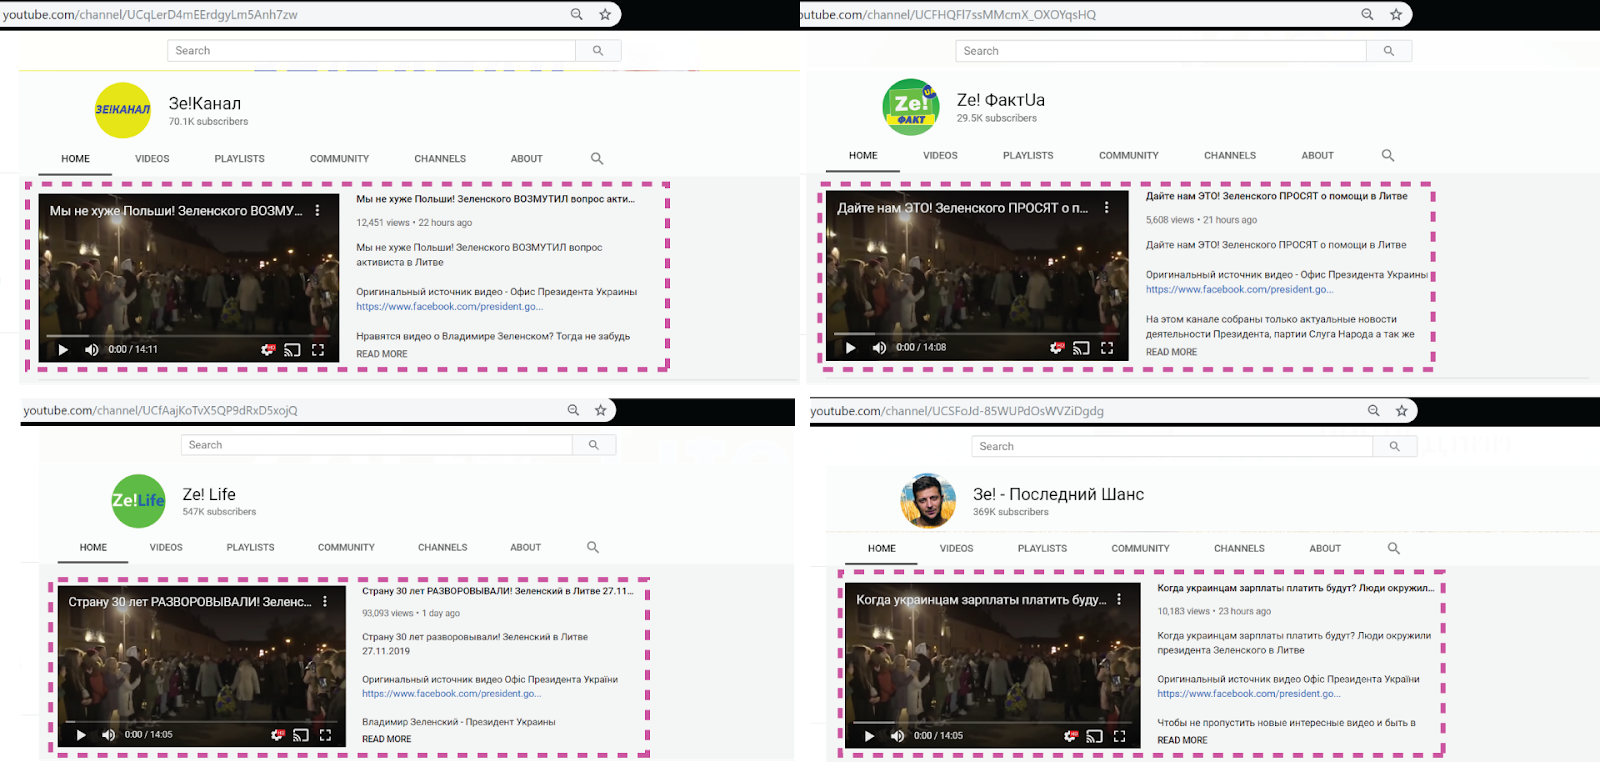Open facebook link in Ze! ФактUa description
The image size is (1600, 762).
(x=1240, y=290)
